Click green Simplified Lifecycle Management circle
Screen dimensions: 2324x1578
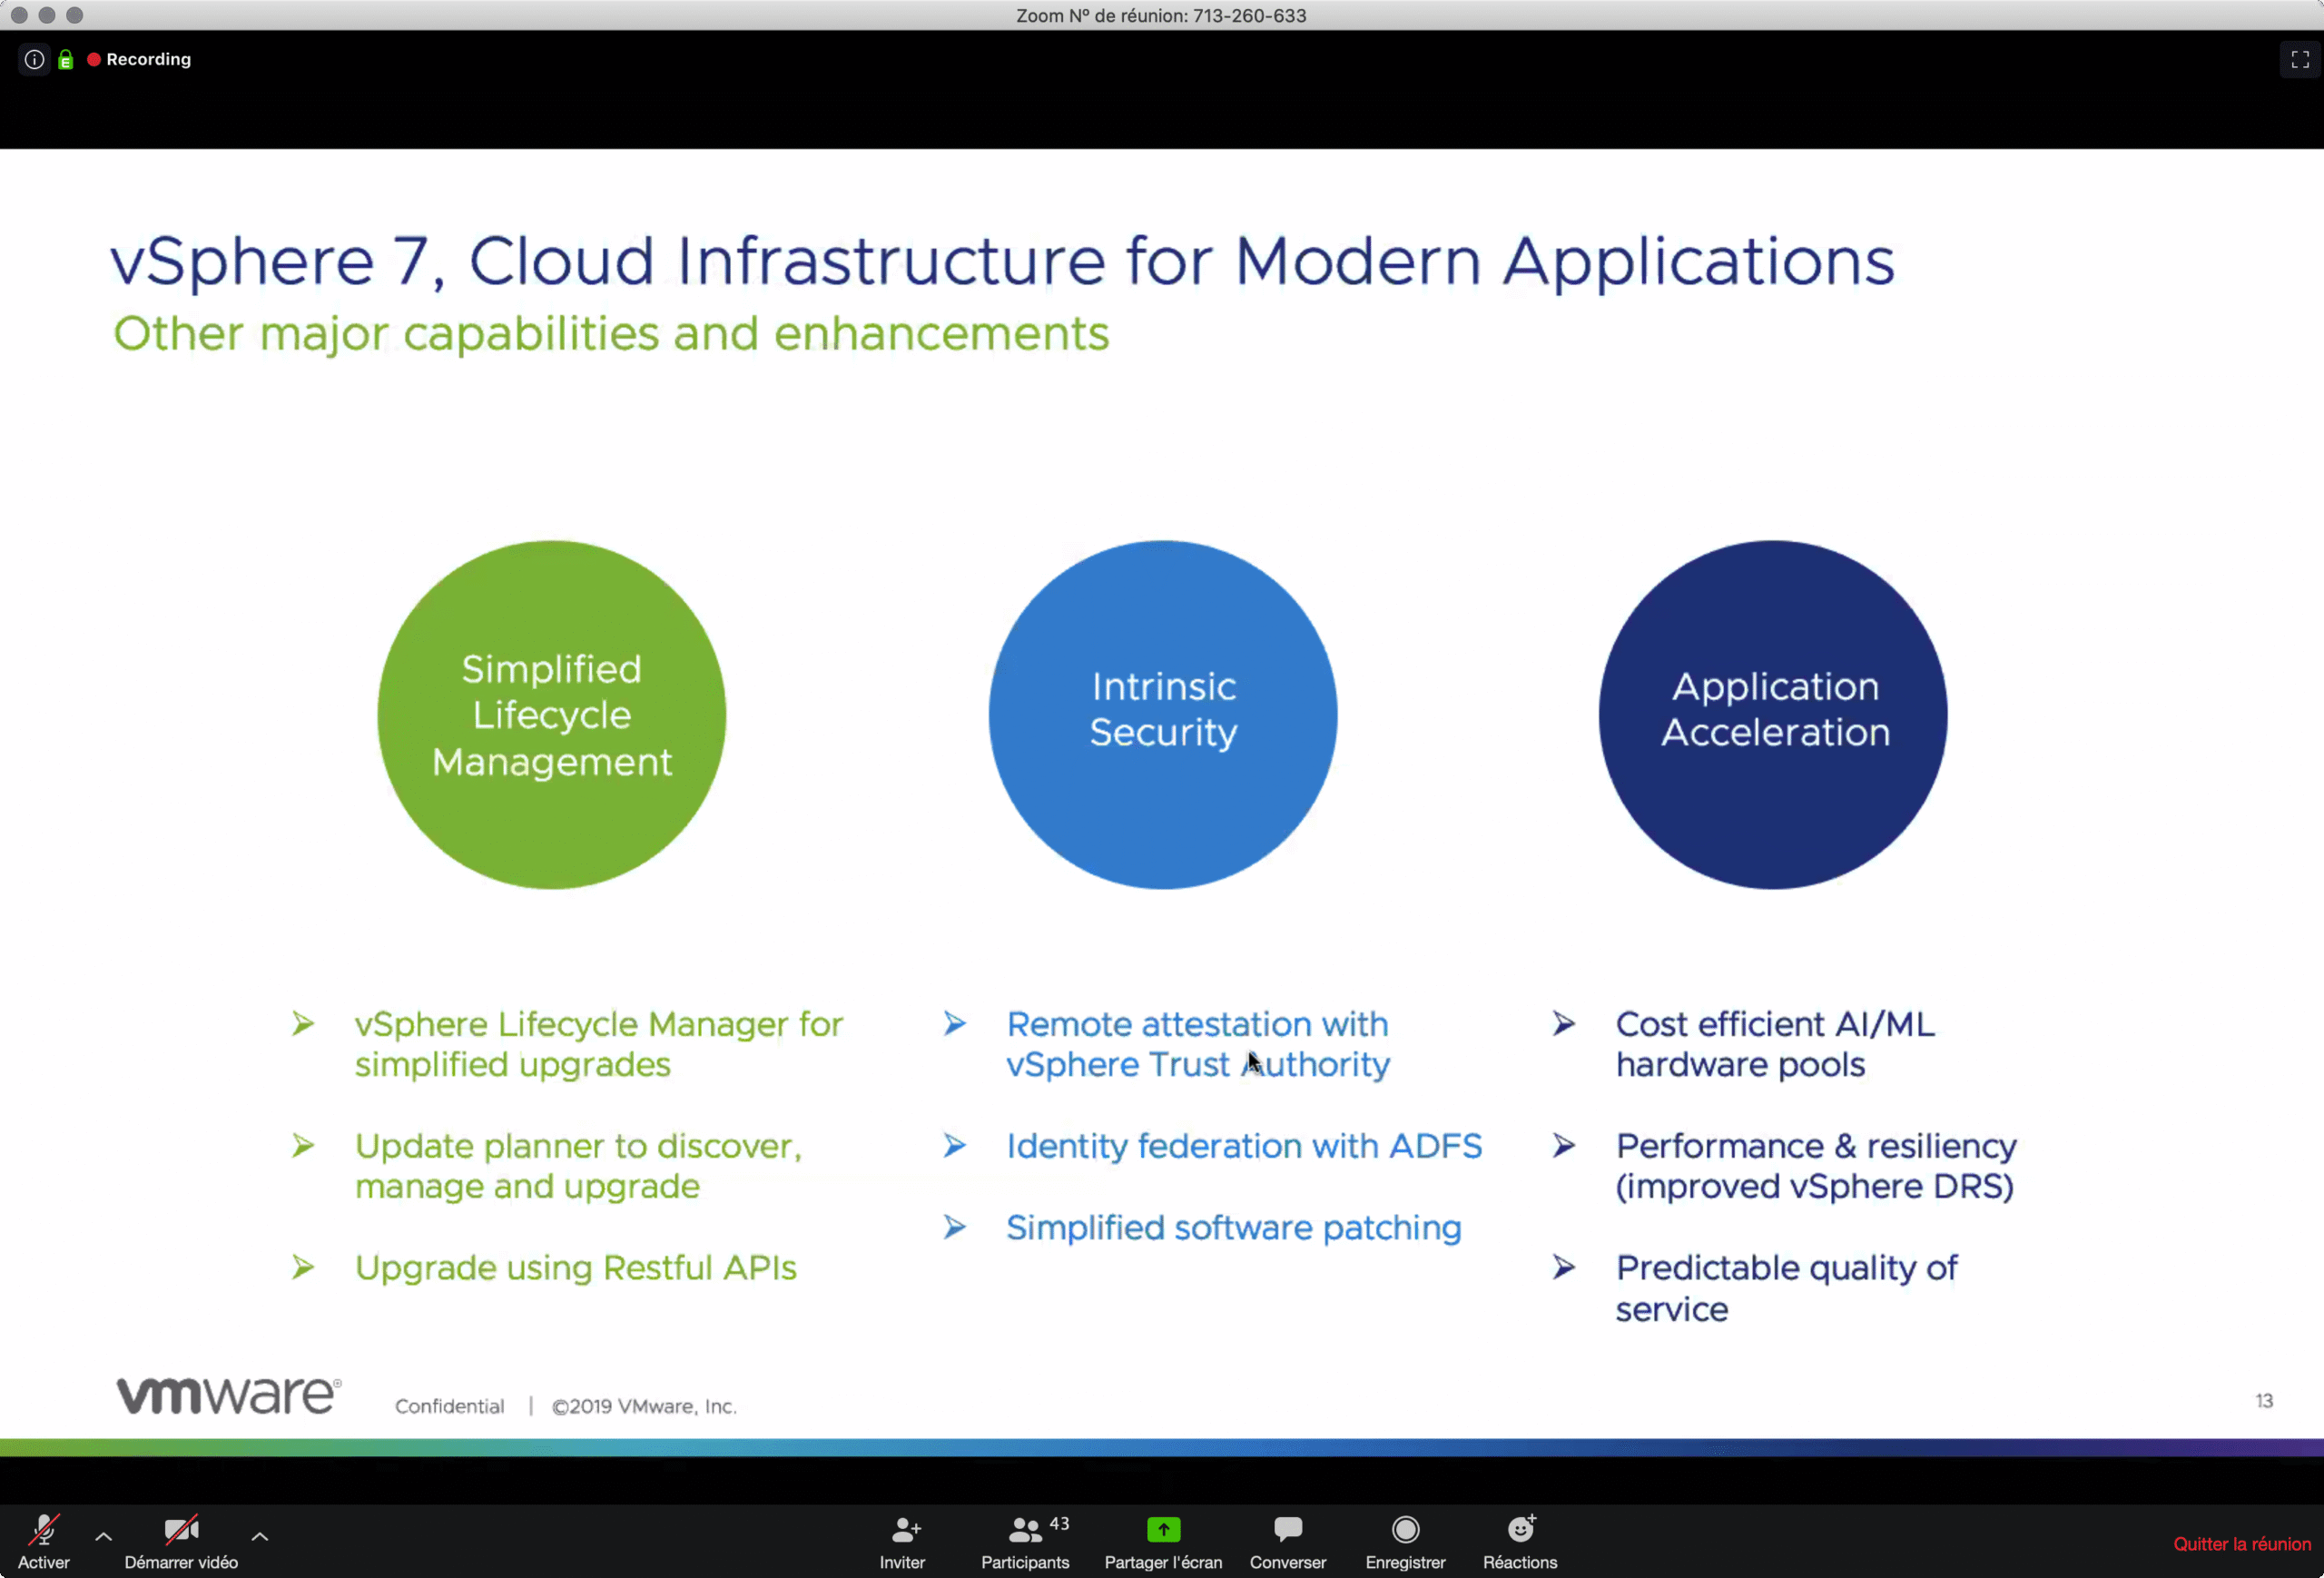click(552, 715)
